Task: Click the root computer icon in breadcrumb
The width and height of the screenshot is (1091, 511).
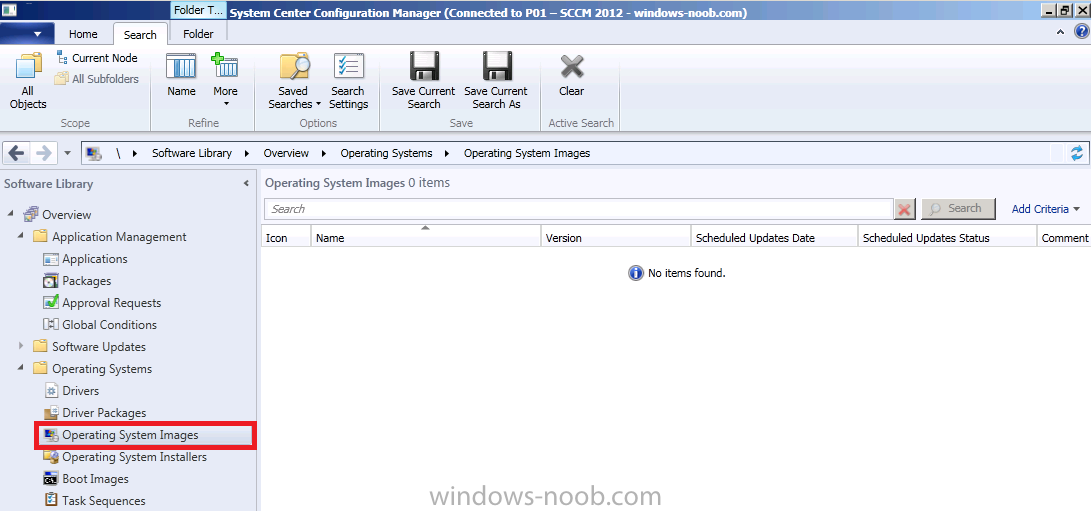Action: point(95,153)
